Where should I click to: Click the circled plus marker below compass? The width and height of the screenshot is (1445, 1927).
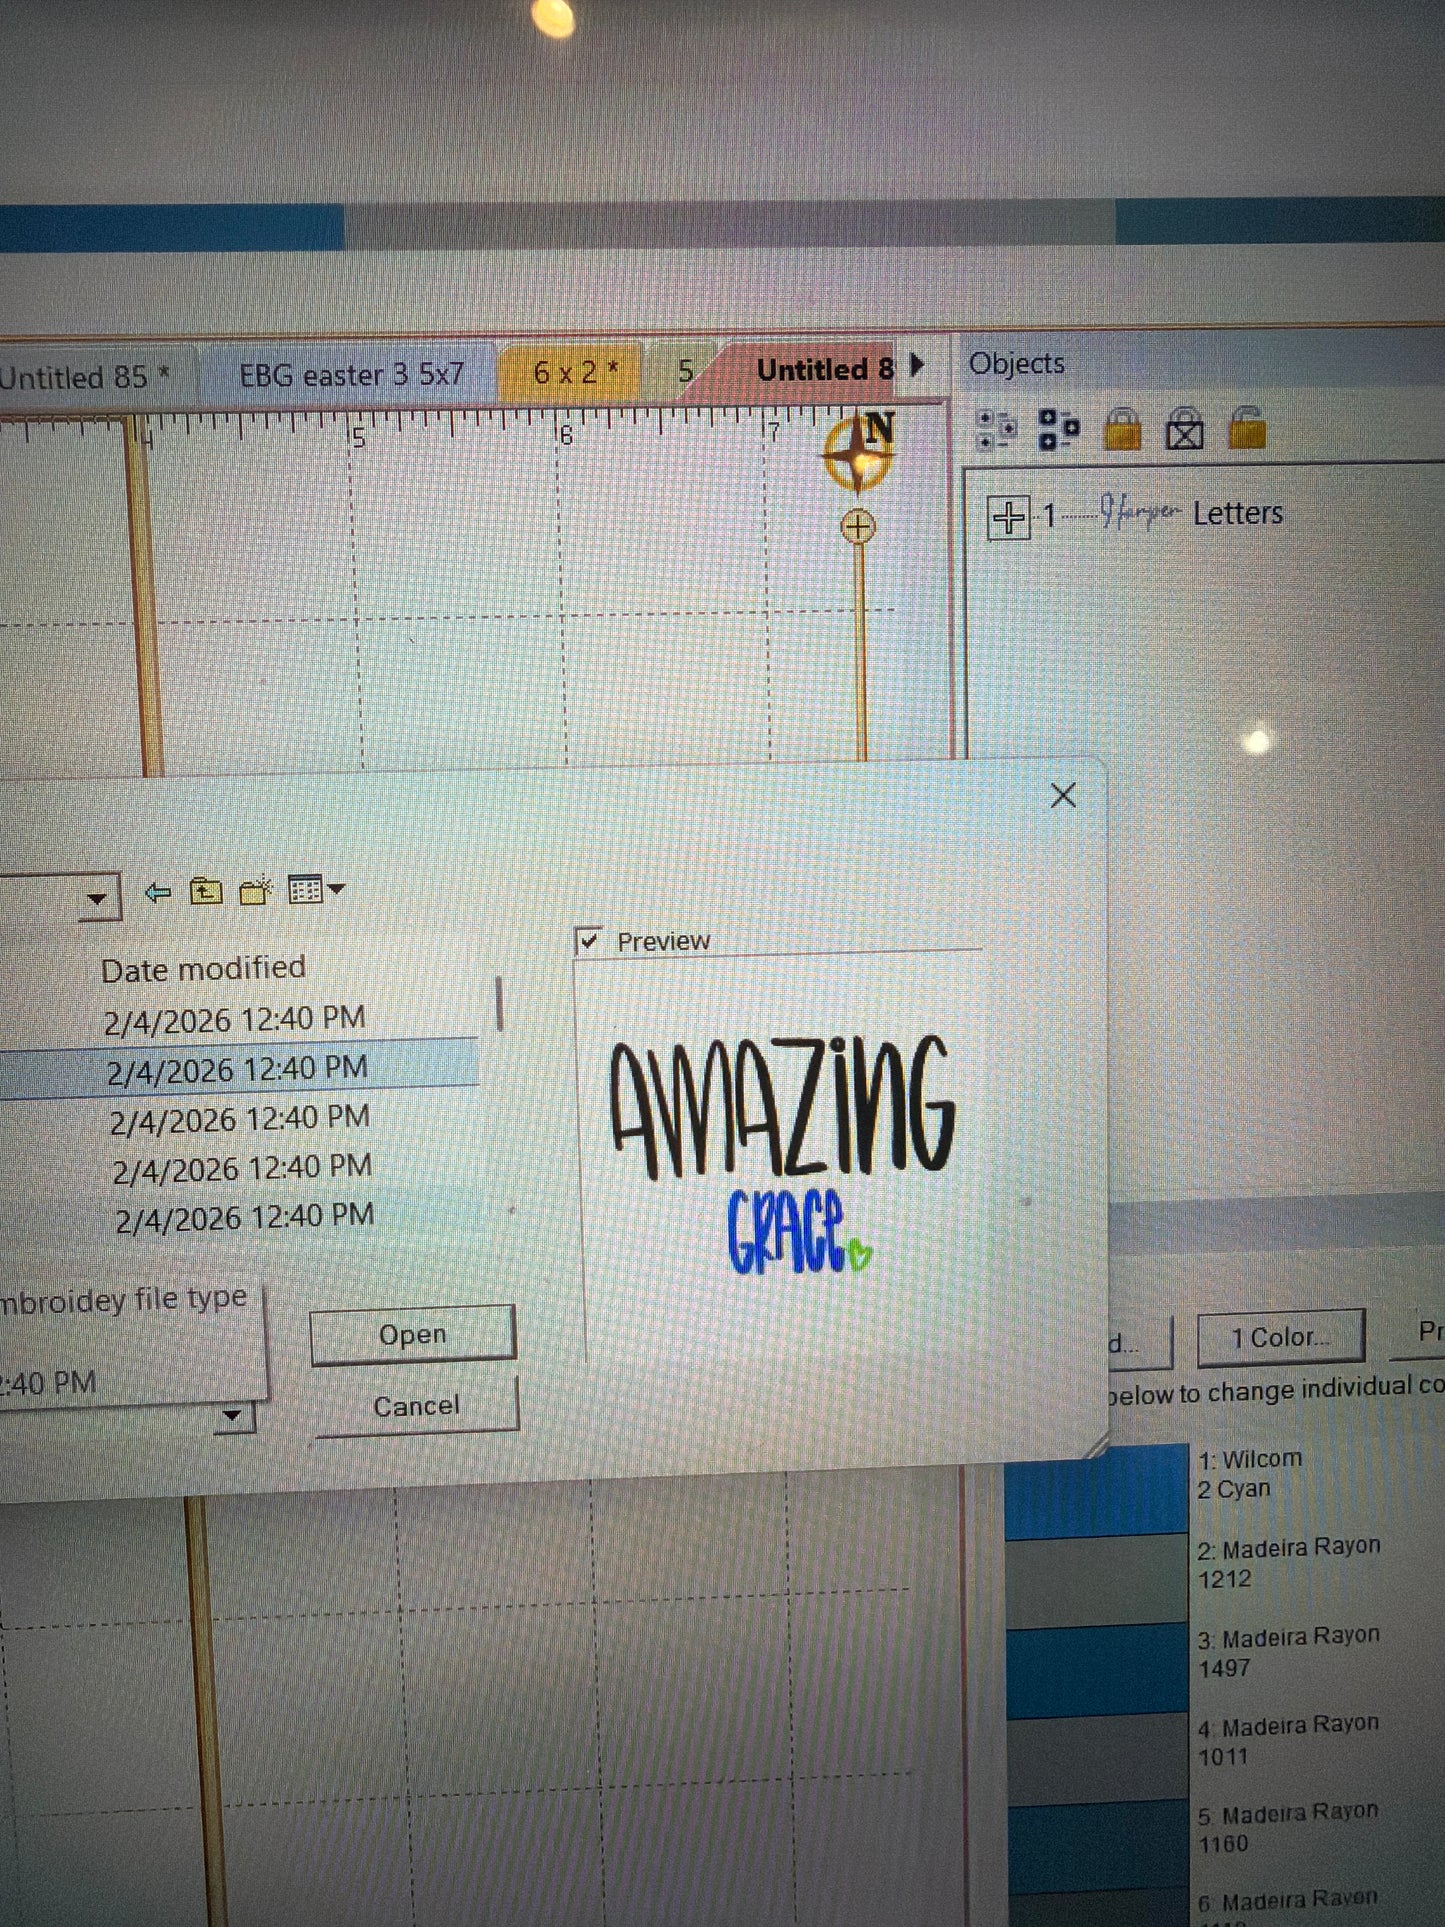pos(857,526)
